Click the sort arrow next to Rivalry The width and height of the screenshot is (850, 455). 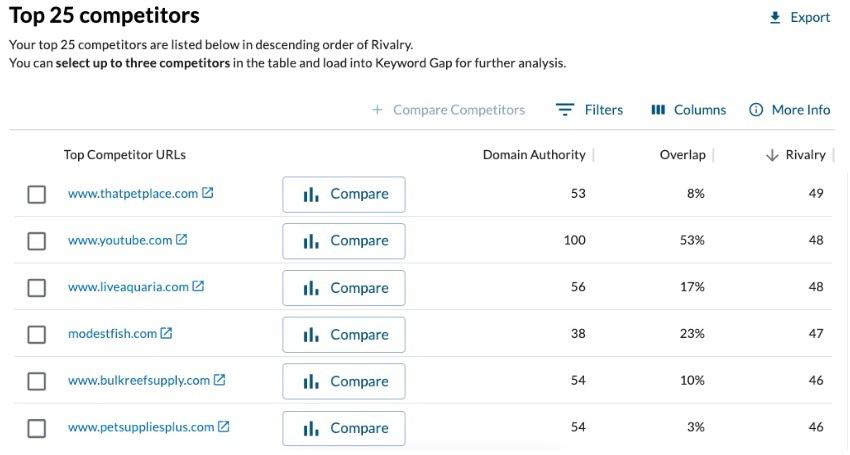coord(772,155)
